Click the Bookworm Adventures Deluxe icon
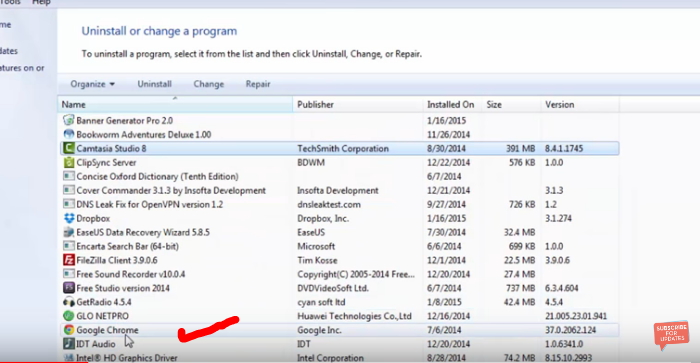 (68, 134)
